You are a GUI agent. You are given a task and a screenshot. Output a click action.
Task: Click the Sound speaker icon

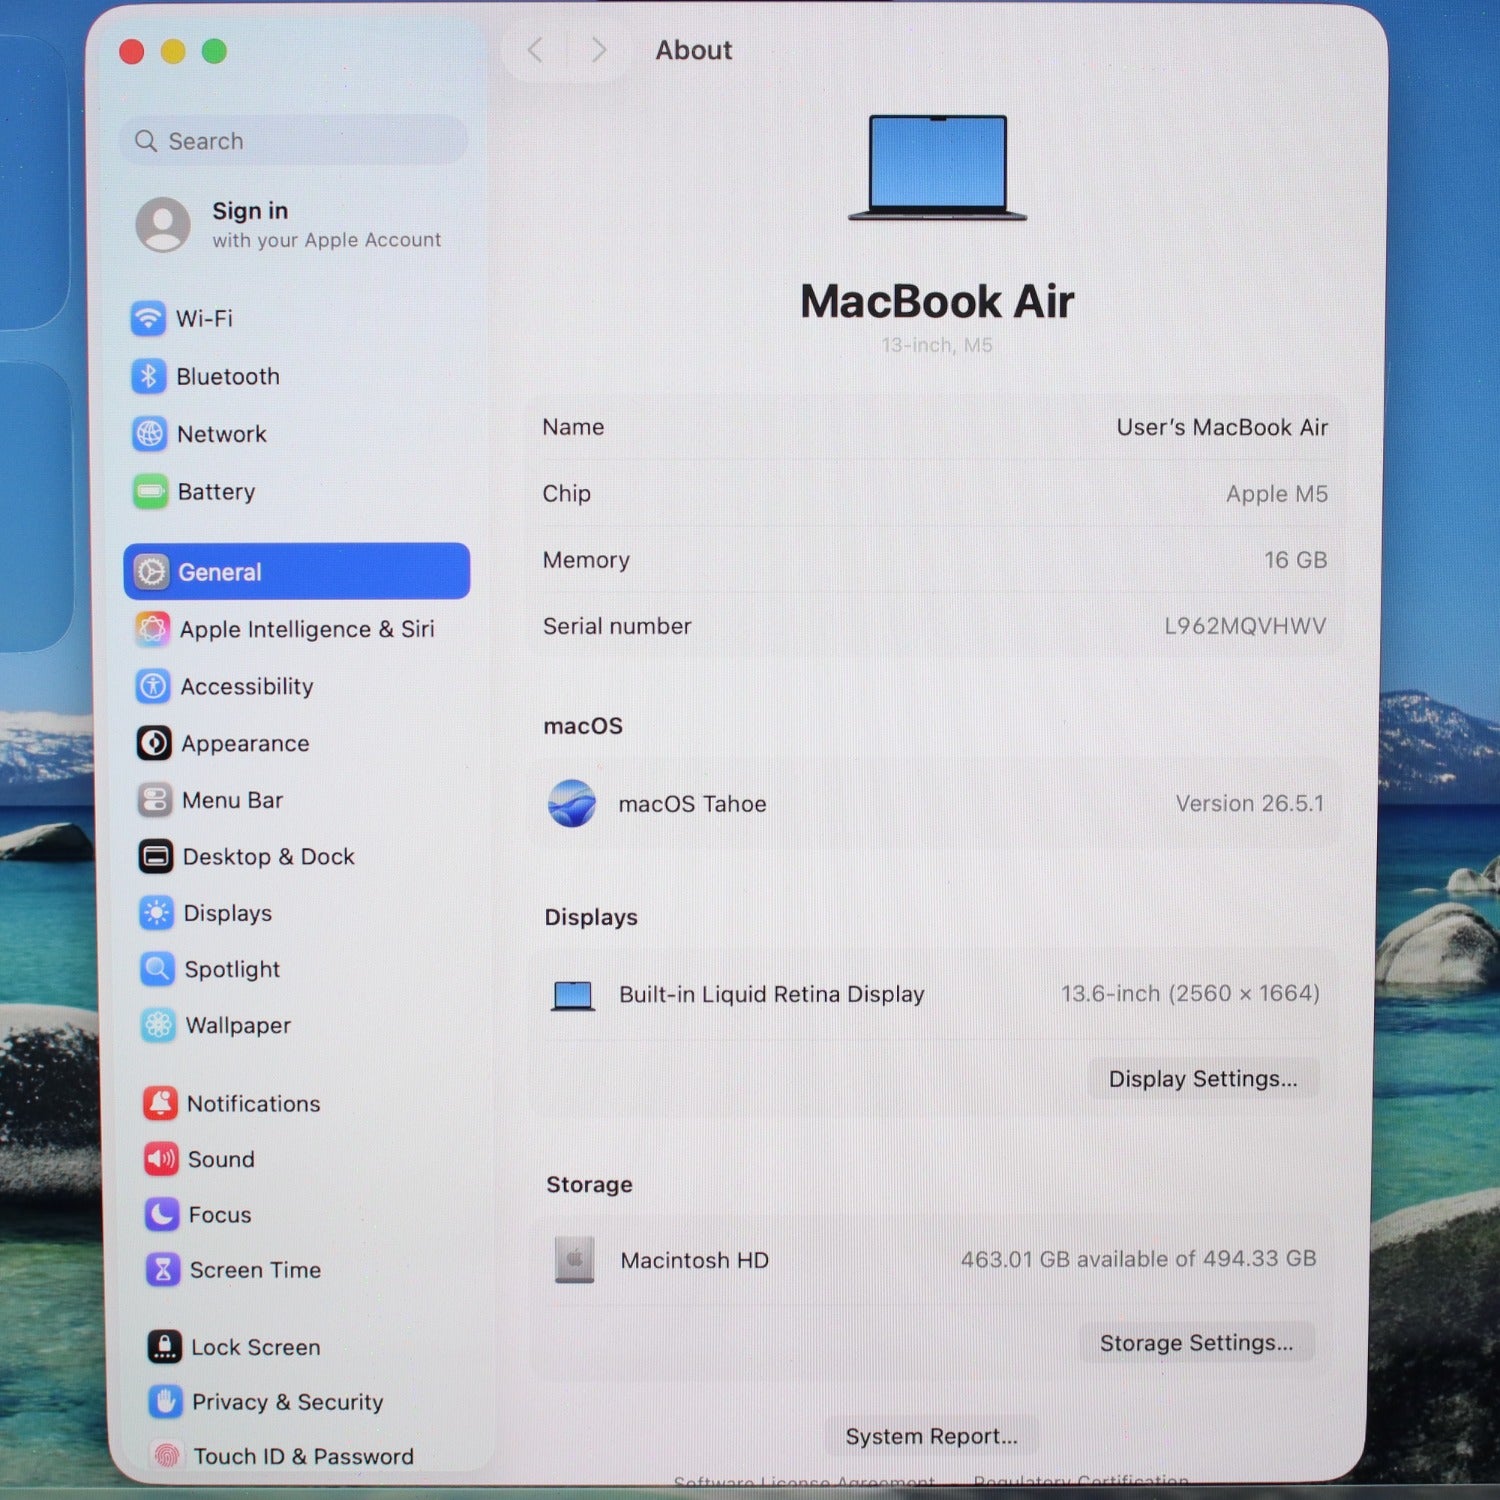[162, 1159]
